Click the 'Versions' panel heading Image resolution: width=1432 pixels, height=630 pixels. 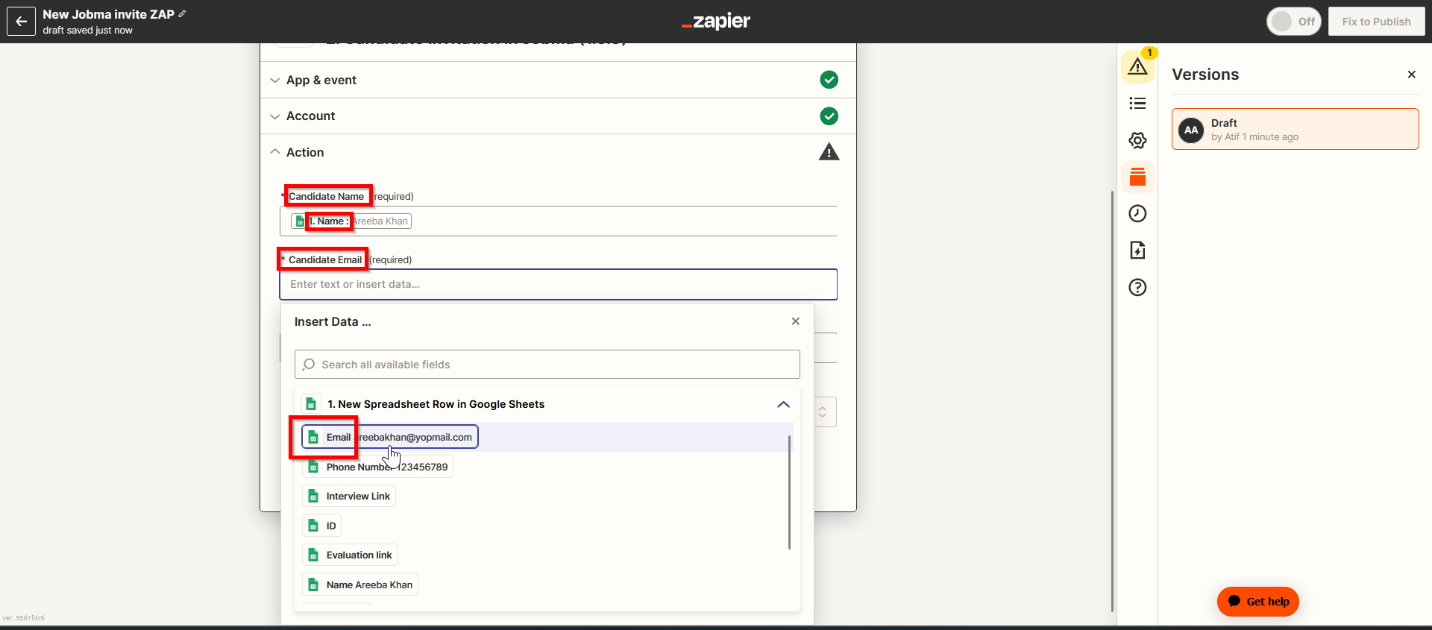1205,75
